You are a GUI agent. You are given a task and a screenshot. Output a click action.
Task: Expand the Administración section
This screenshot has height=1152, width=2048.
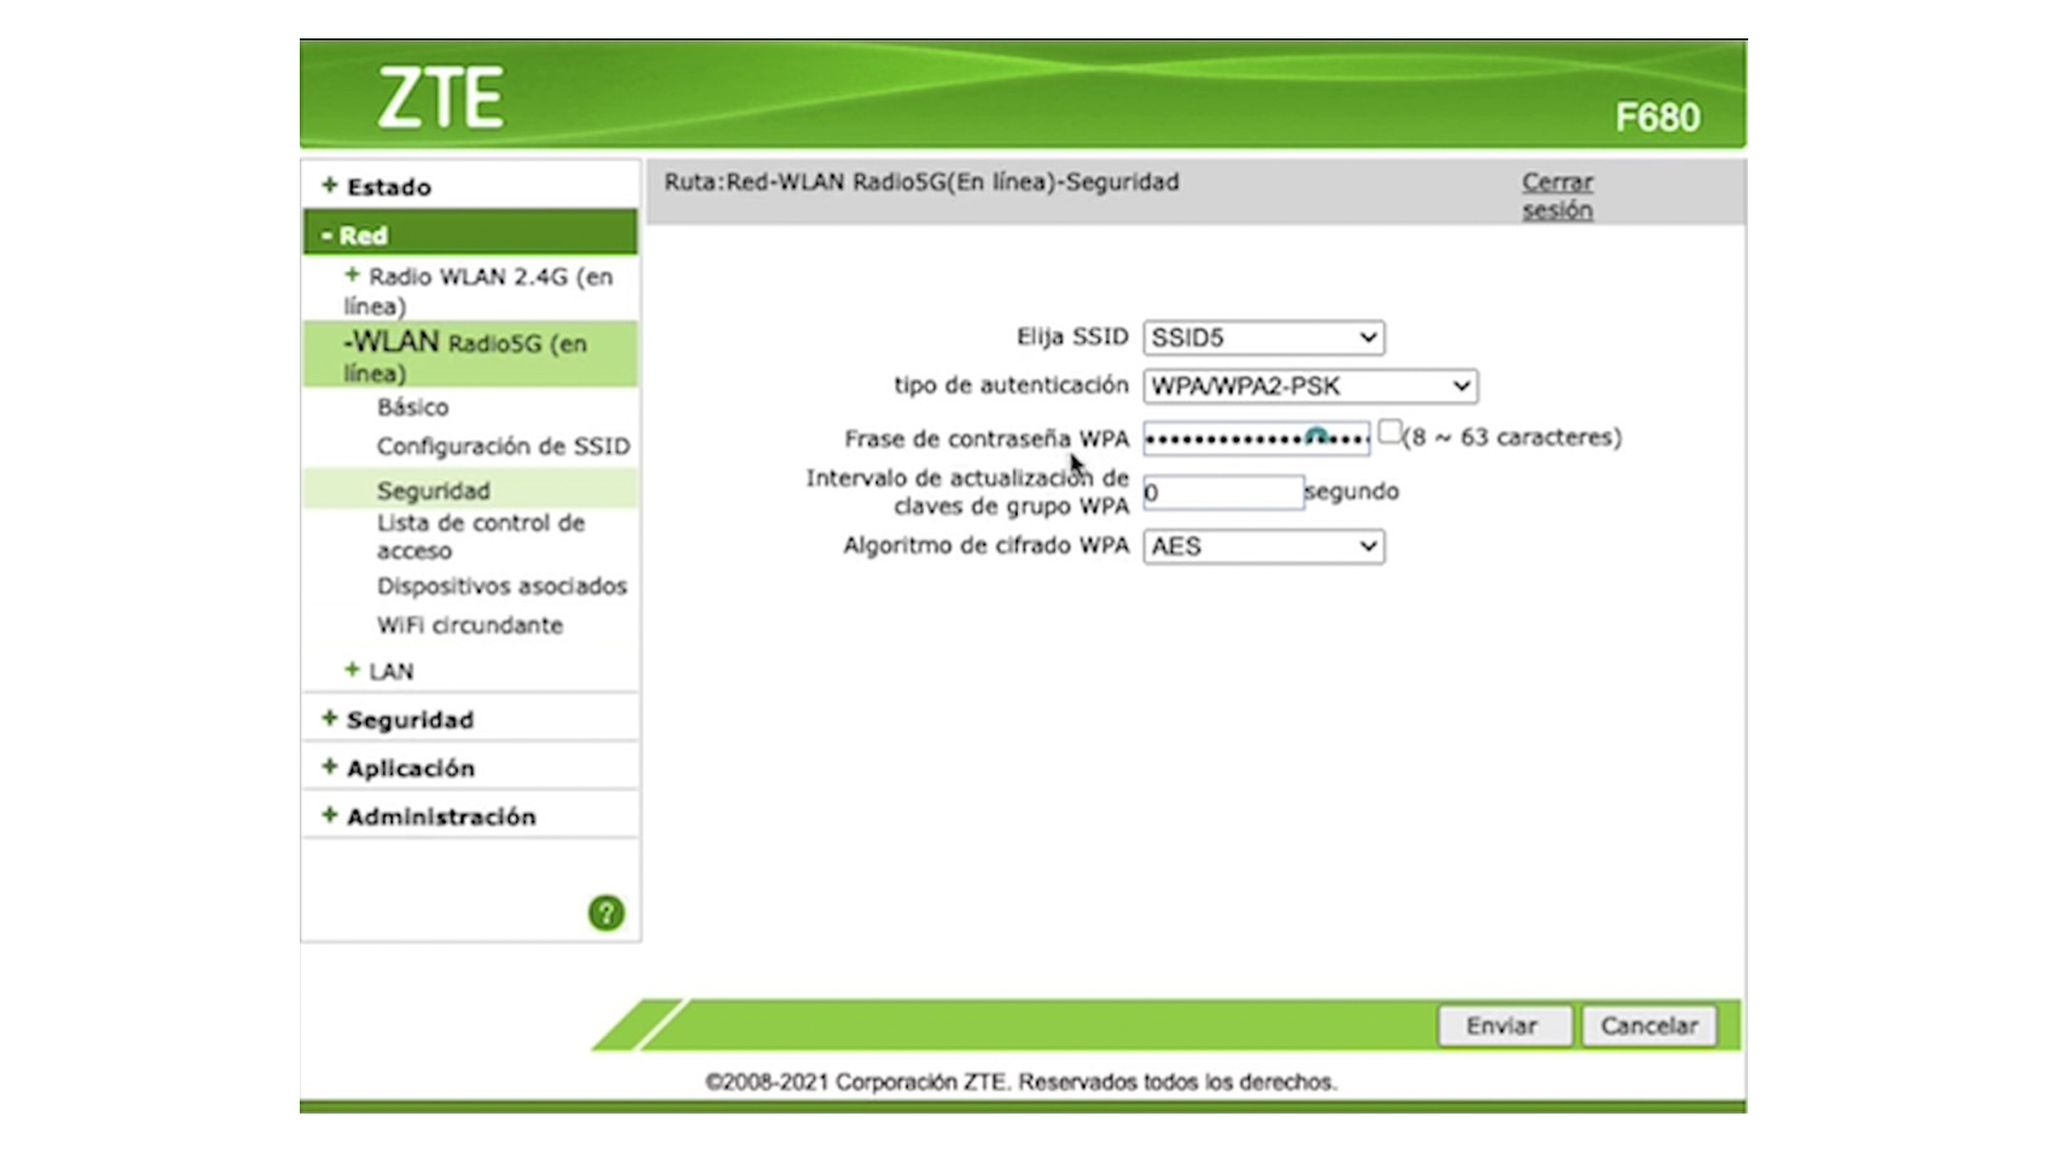pos(440,817)
